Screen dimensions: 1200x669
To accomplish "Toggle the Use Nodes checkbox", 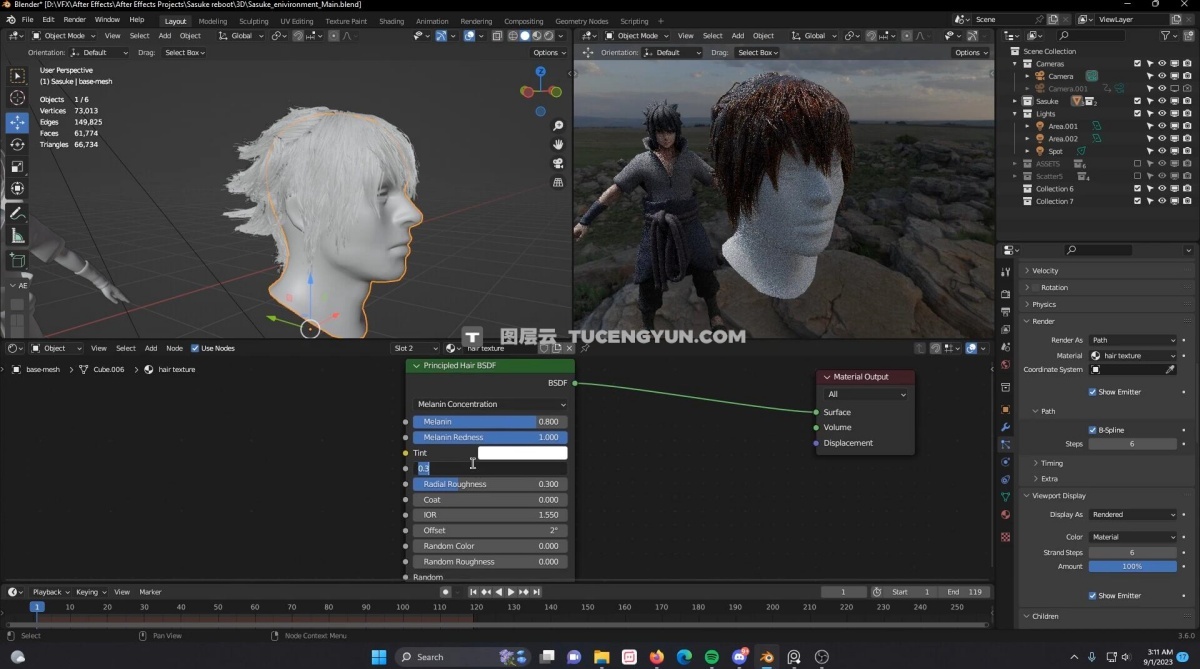I will (195, 348).
